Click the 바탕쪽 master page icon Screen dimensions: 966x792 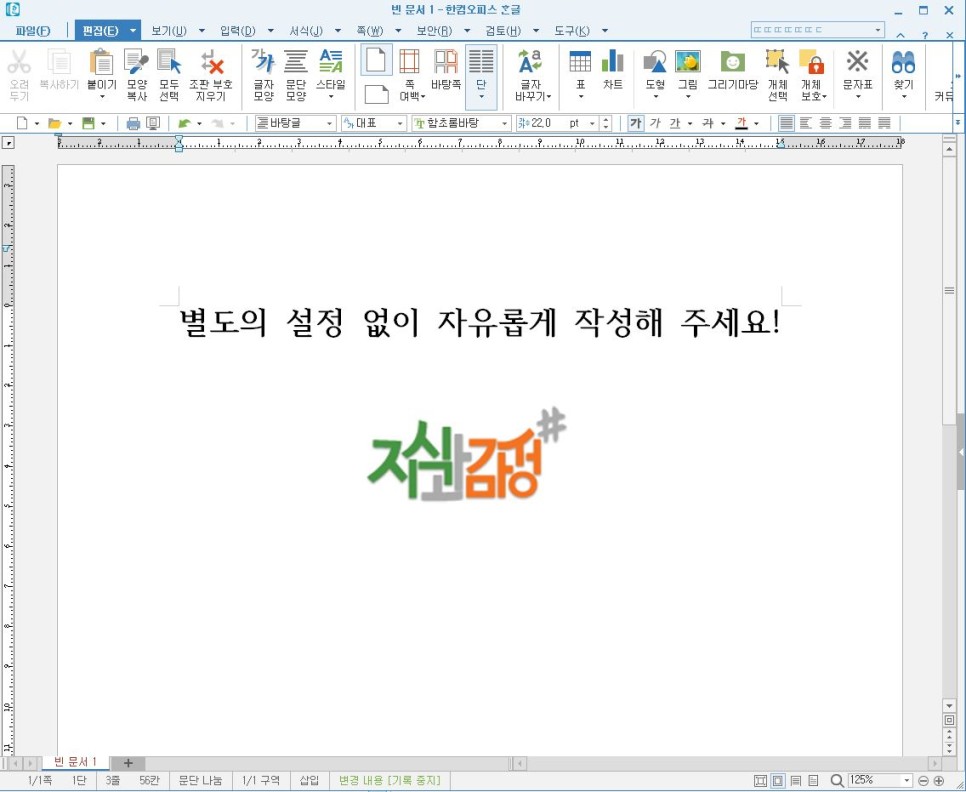coord(445,62)
